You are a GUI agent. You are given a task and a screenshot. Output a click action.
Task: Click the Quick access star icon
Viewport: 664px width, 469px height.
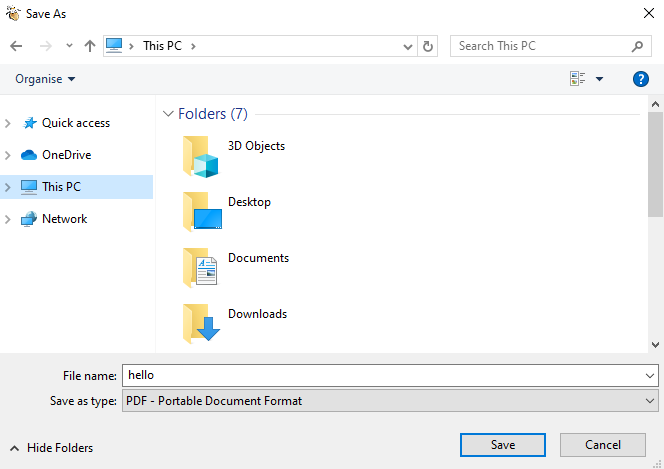30,123
